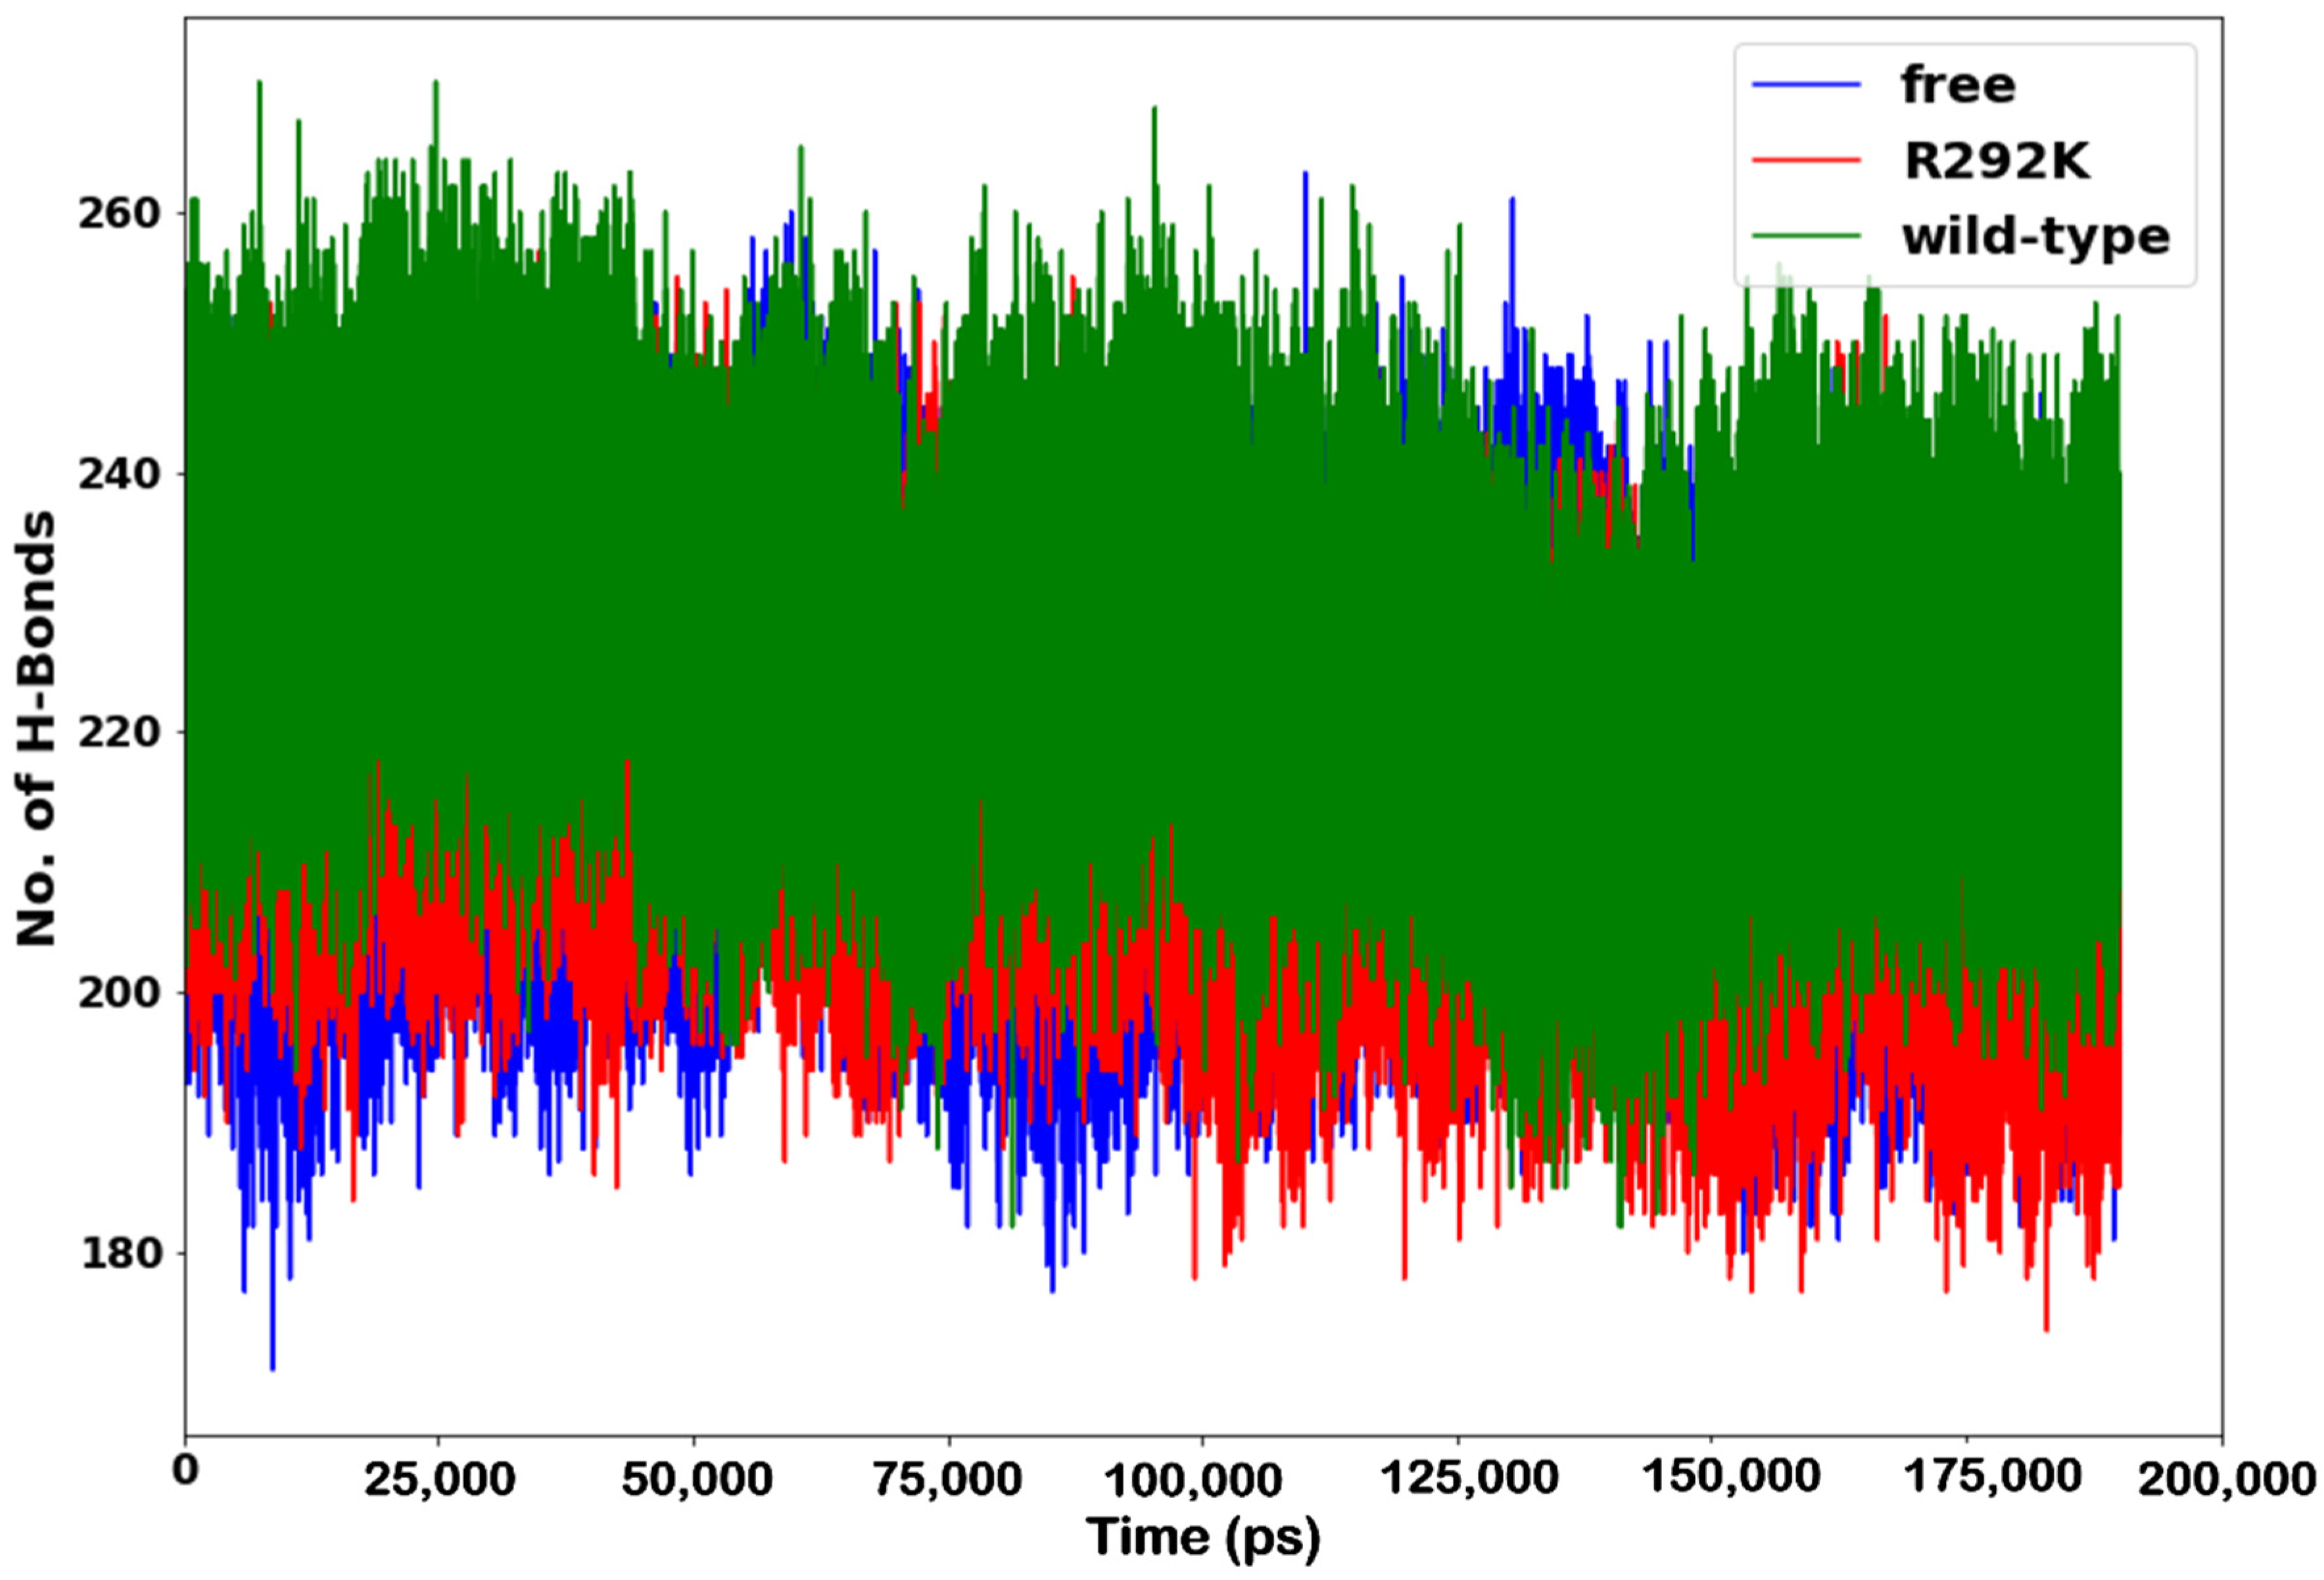Screen dimensions: 2324x1580
Task: Select the 'wild-type' legend label
Action: [2036, 238]
